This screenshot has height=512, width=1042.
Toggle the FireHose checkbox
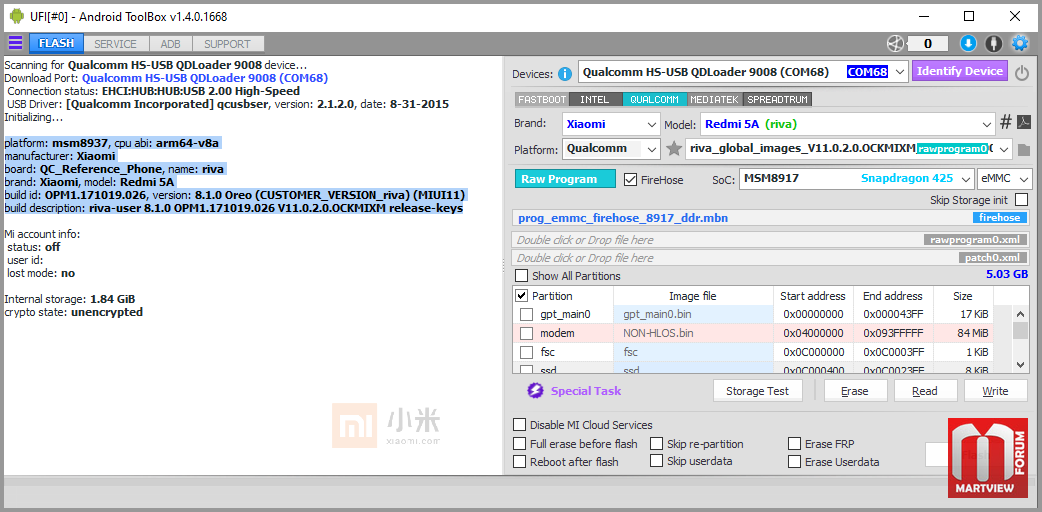click(x=629, y=180)
